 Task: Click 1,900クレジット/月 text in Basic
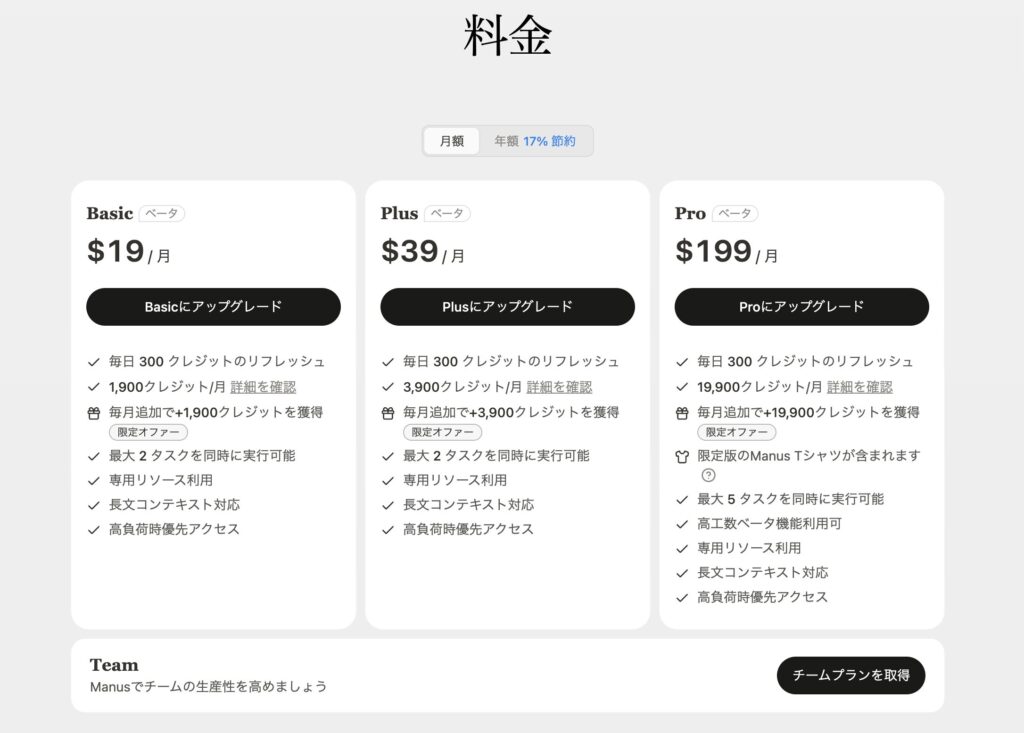pos(167,387)
